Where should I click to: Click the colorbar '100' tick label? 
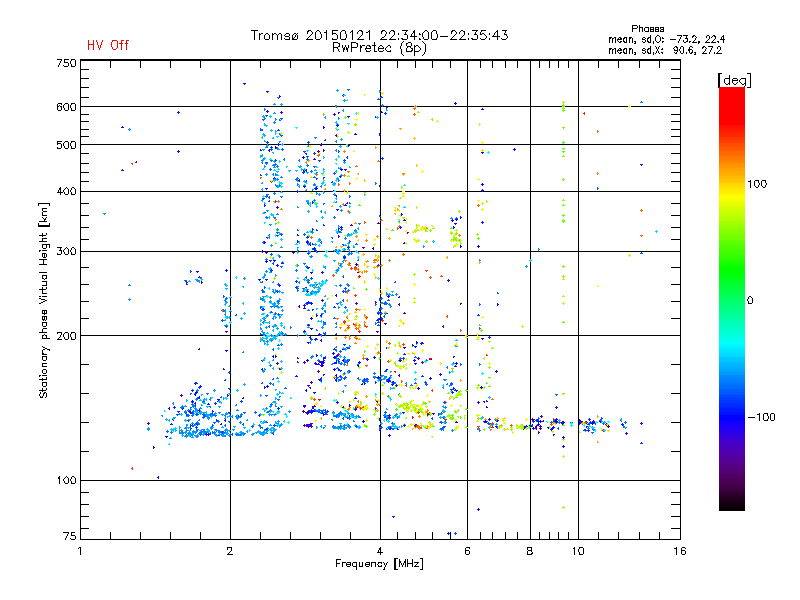pyautogui.click(x=757, y=184)
